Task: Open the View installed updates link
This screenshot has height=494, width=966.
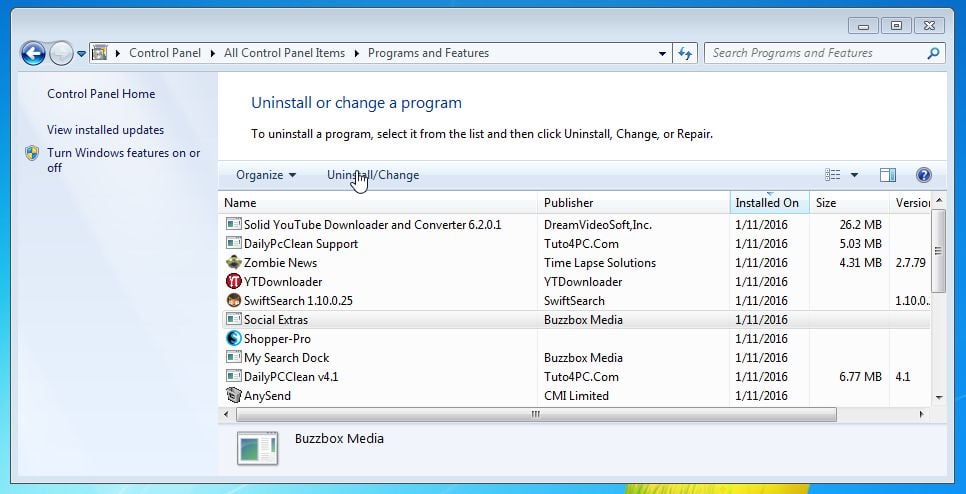Action: tap(105, 130)
